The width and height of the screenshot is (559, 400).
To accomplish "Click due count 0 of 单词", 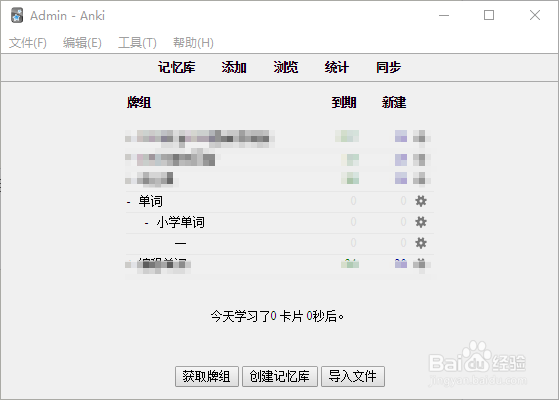I will (x=353, y=201).
